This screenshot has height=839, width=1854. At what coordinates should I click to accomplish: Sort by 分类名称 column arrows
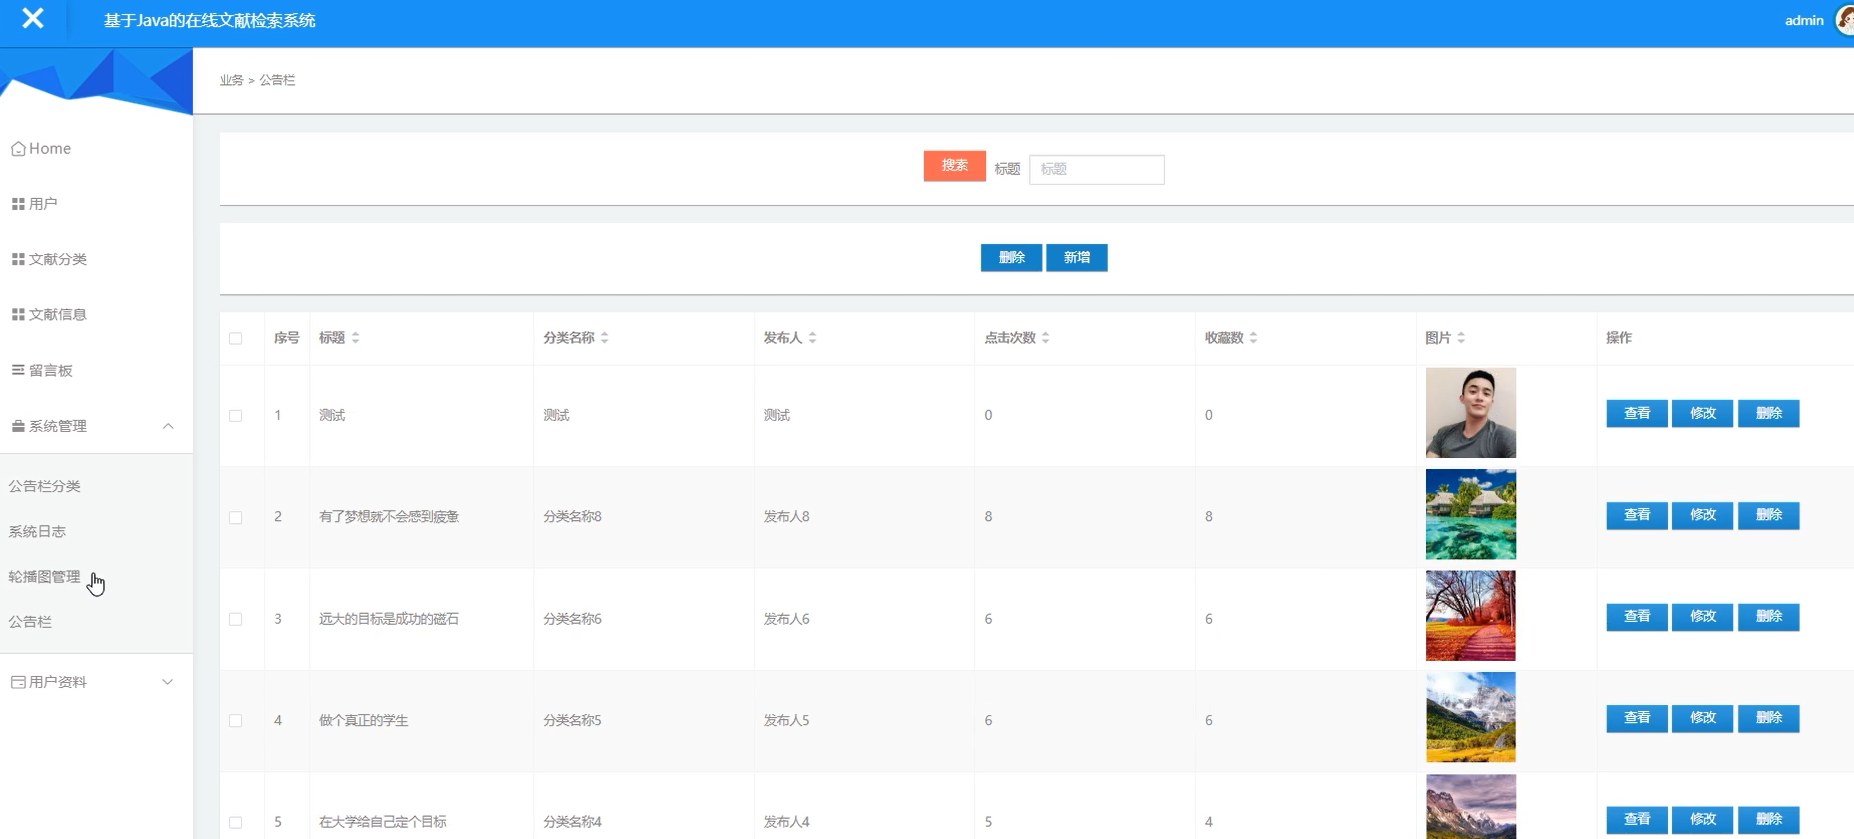604,338
